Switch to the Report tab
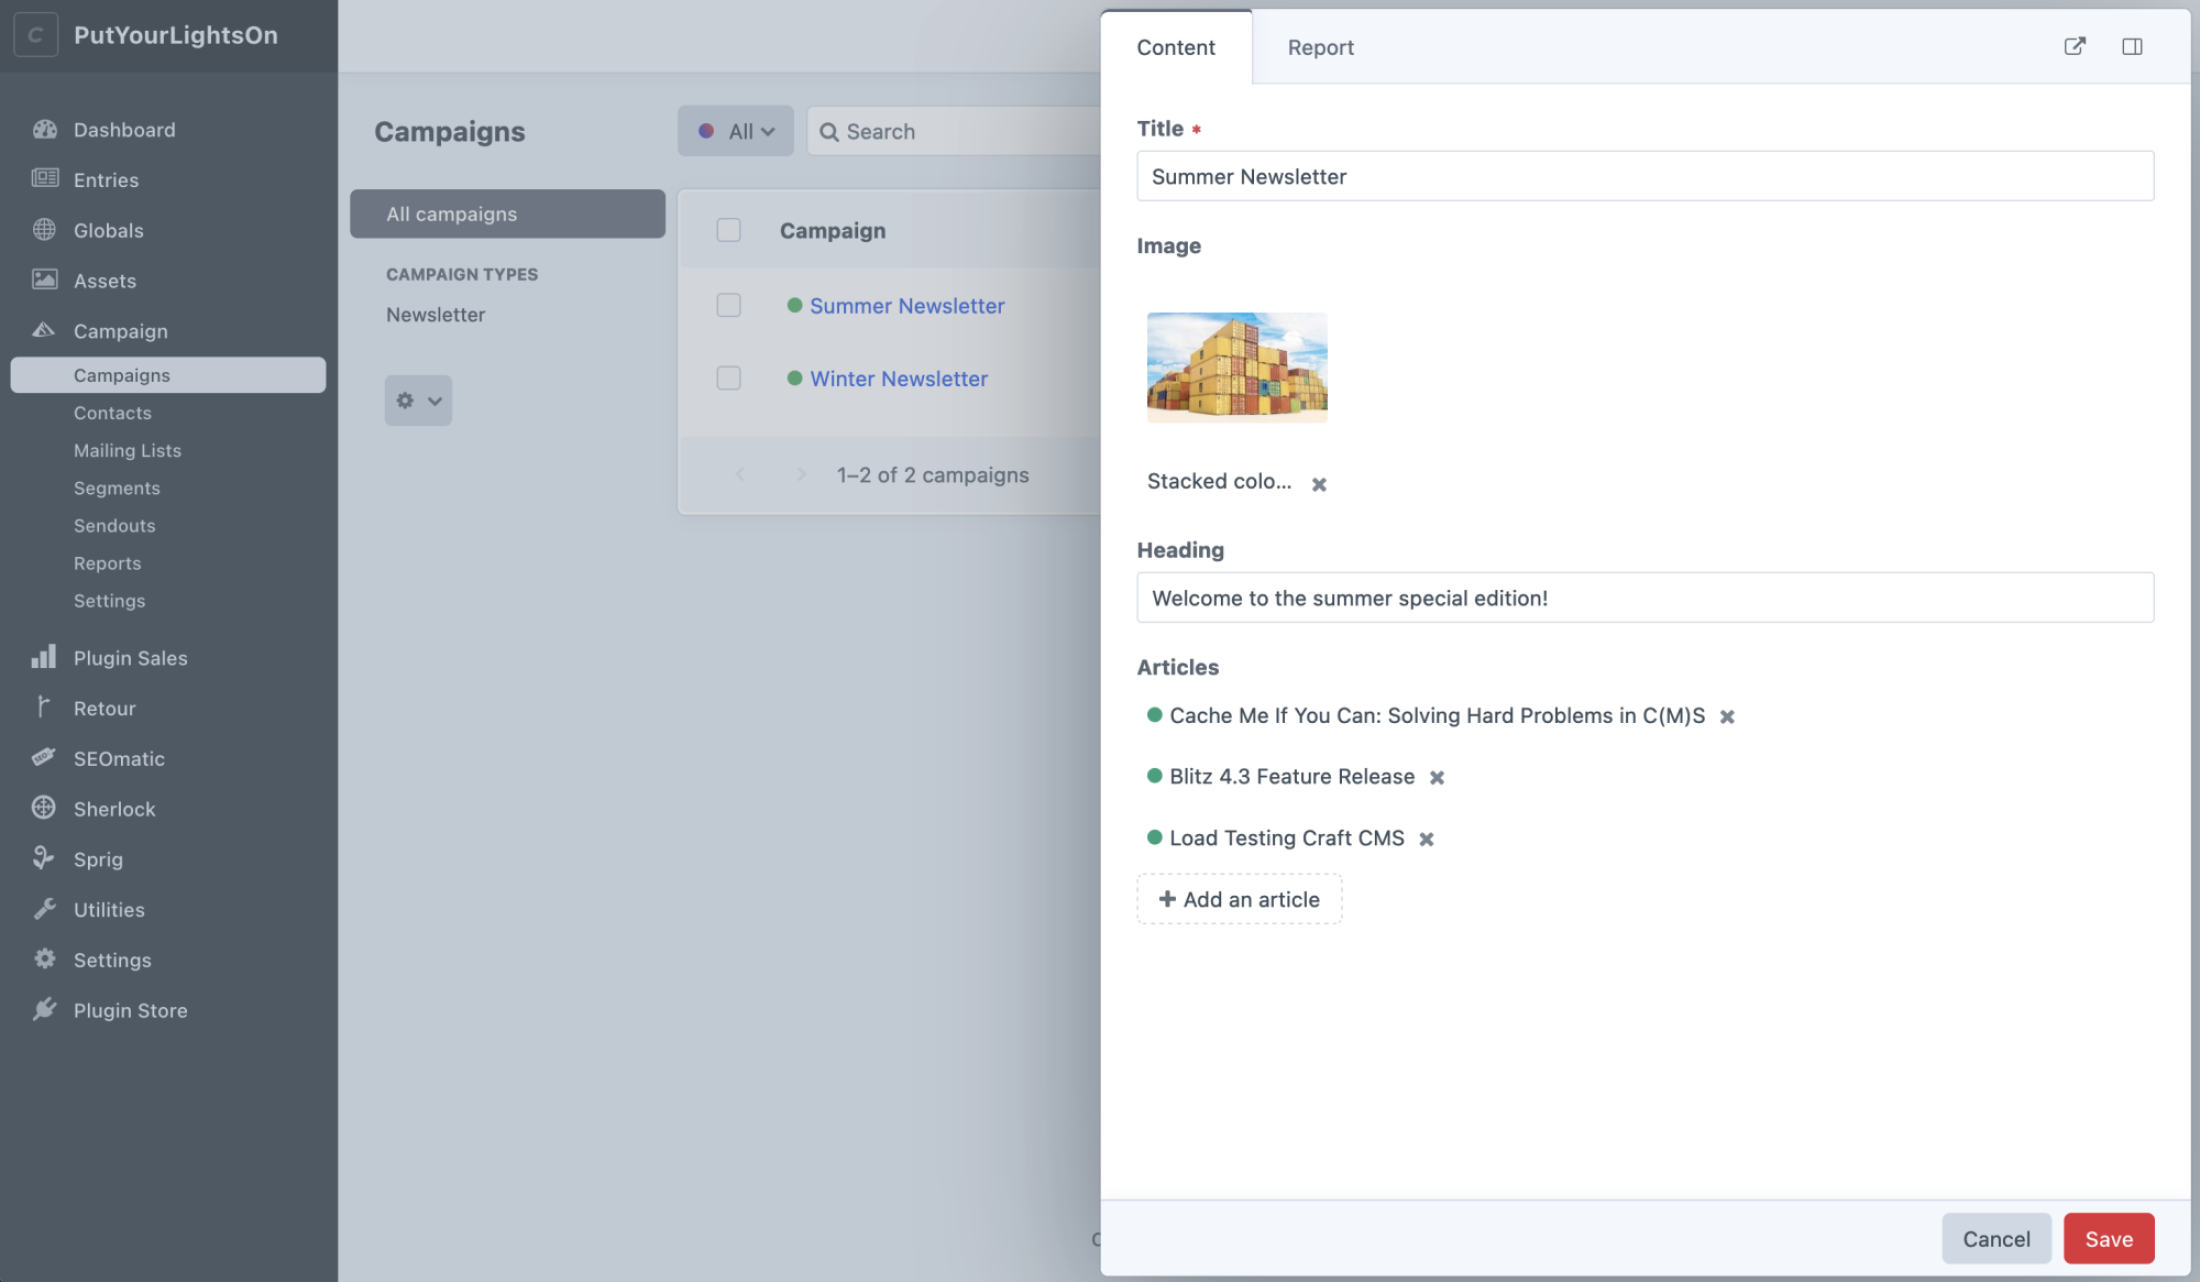This screenshot has width=2200, height=1282. click(1320, 47)
